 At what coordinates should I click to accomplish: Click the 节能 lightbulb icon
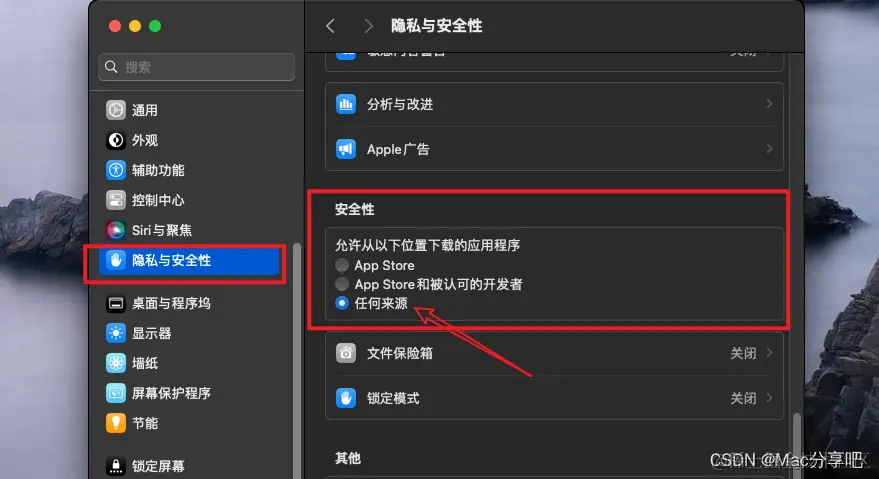(116, 423)
